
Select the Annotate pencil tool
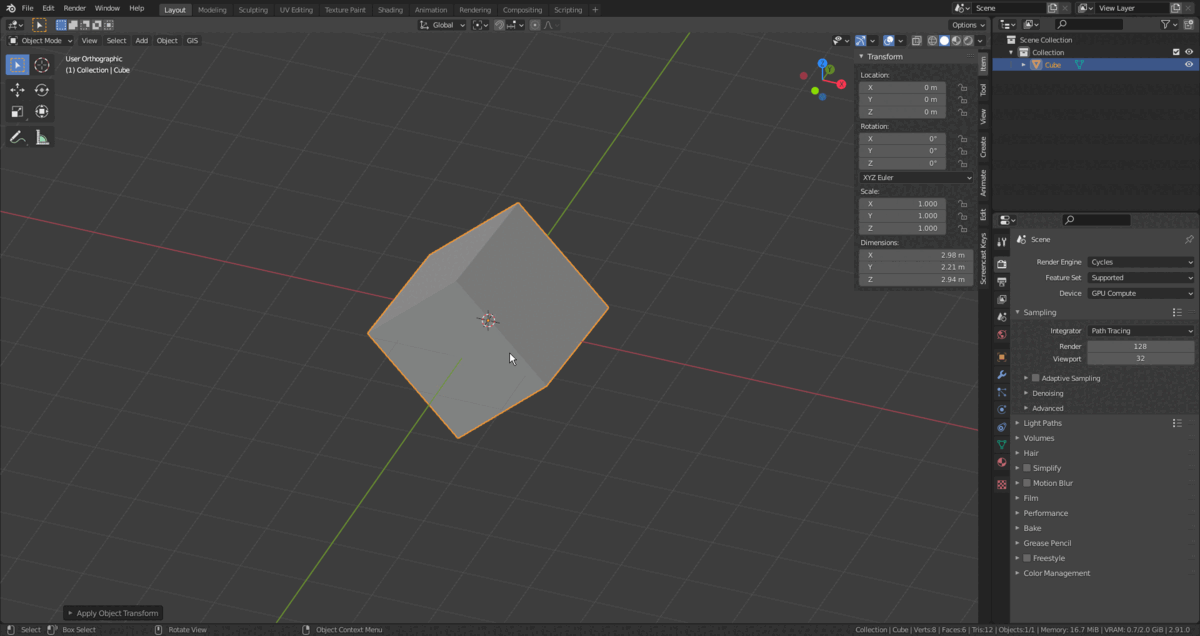(x=17, y=137)
